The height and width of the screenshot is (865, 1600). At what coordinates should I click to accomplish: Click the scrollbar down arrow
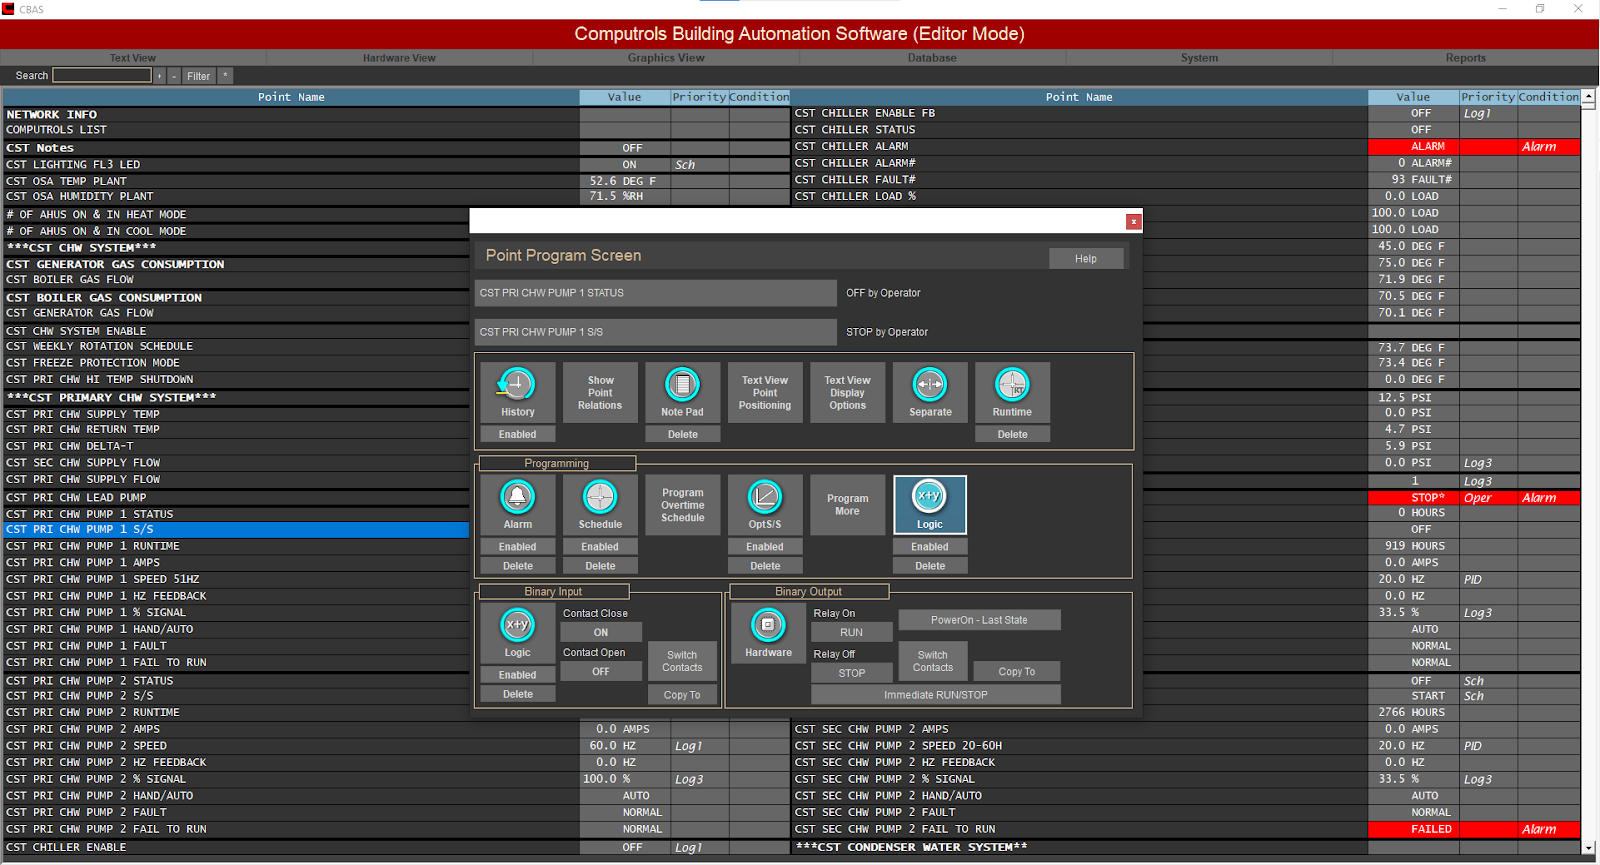pyautogui.click(x=1589, y=847)
